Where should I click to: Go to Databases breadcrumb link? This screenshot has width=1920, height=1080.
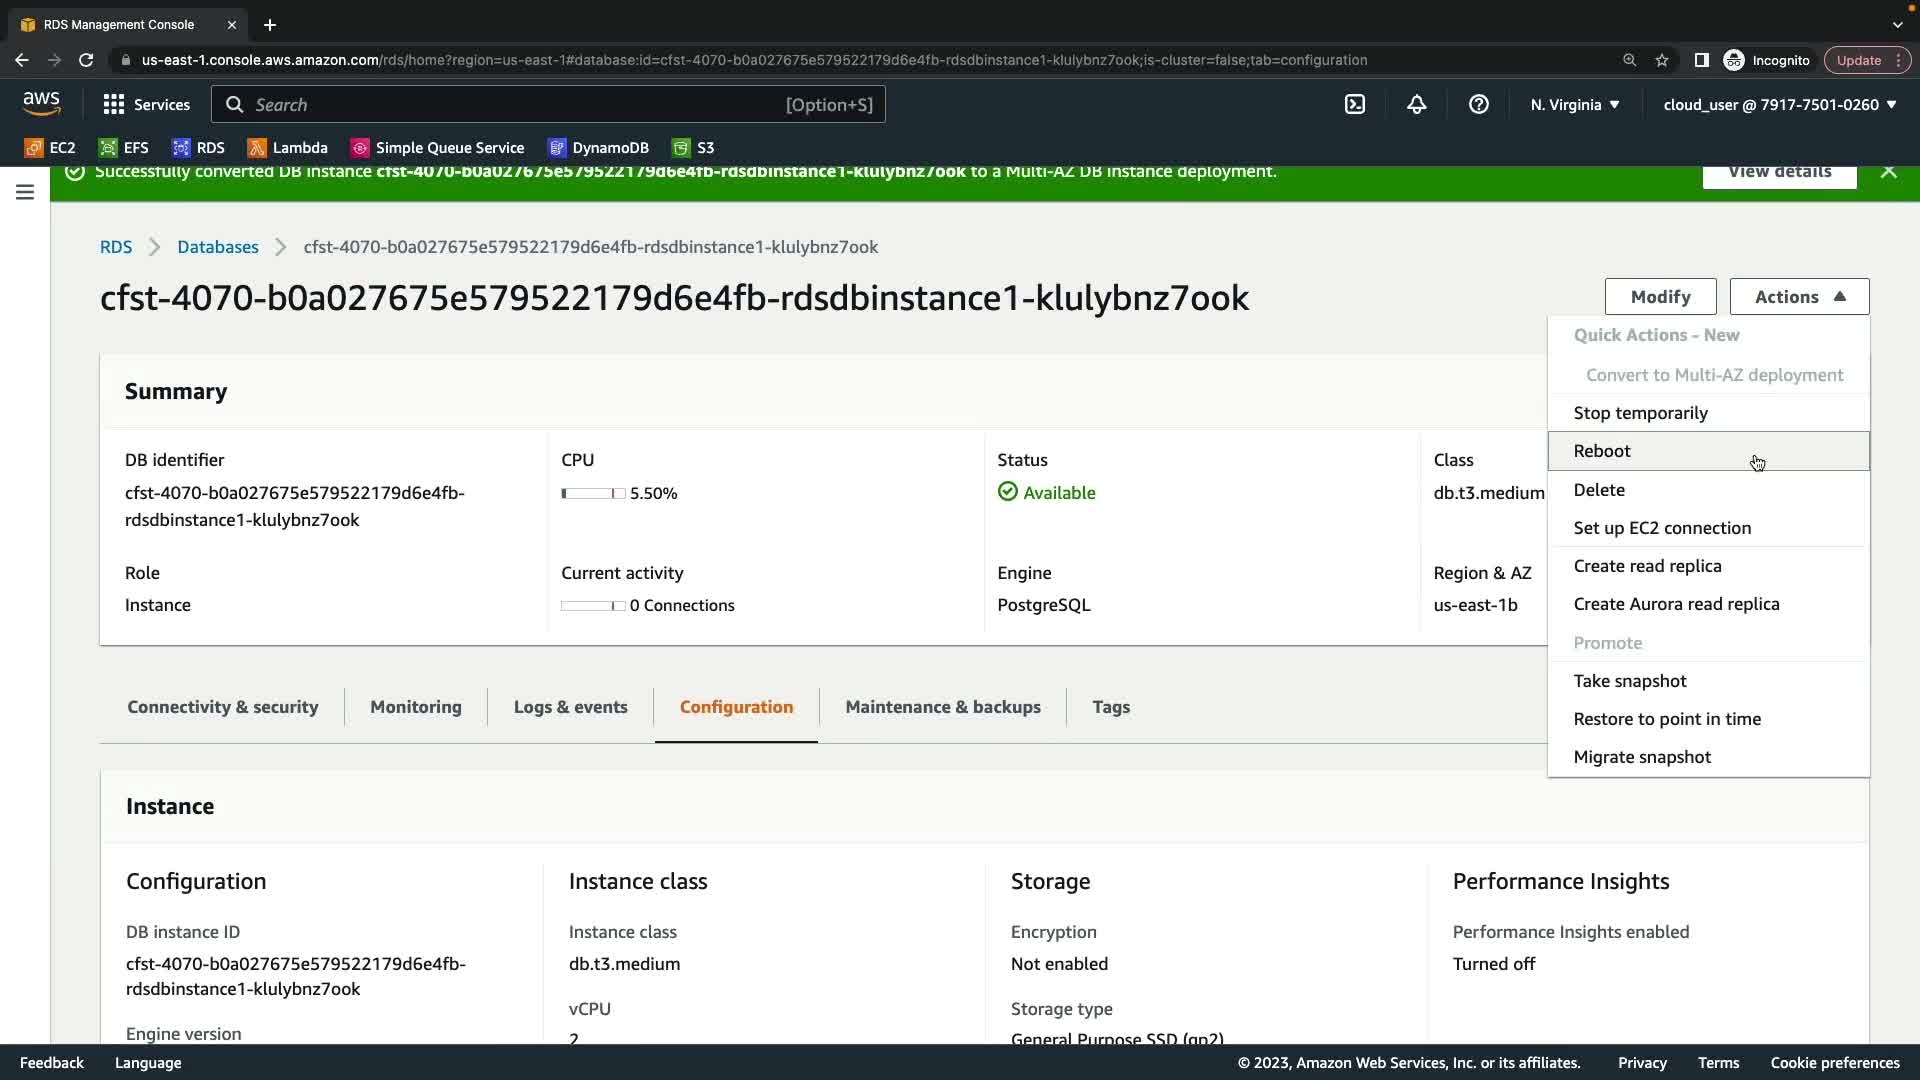[217, 247]
